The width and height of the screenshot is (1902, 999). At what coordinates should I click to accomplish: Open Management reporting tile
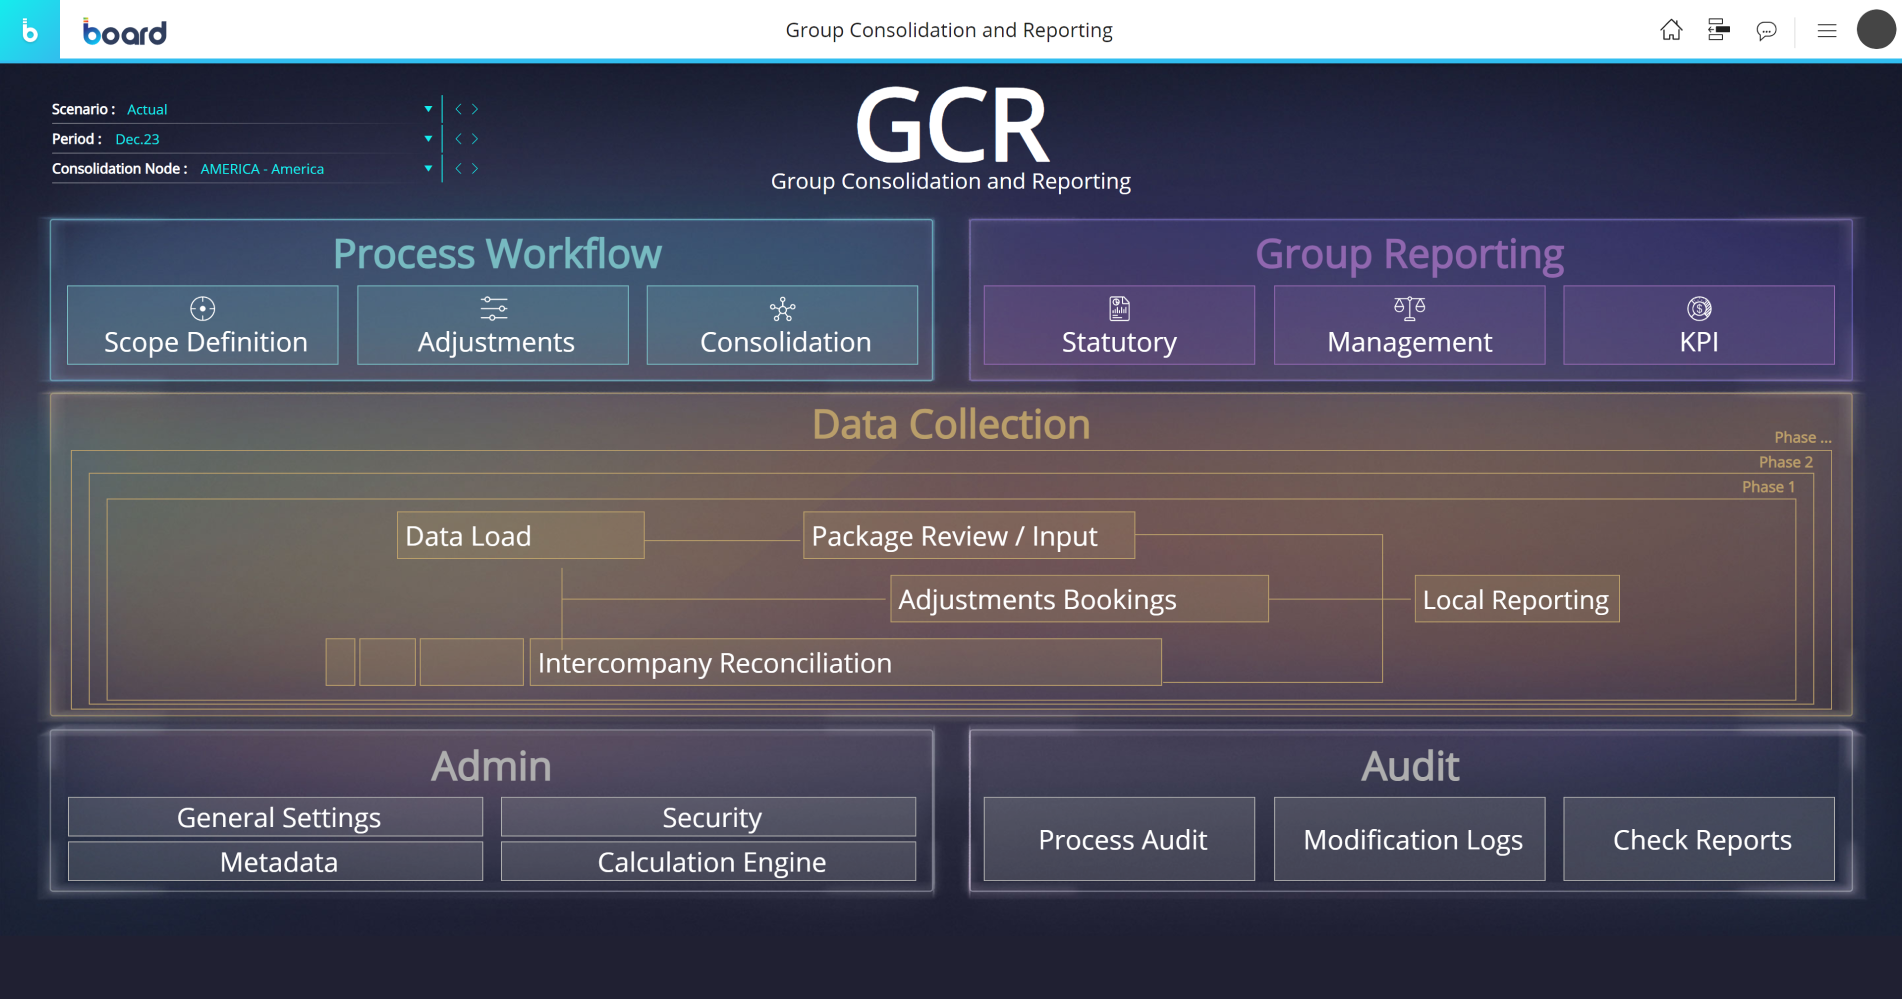1409,325
